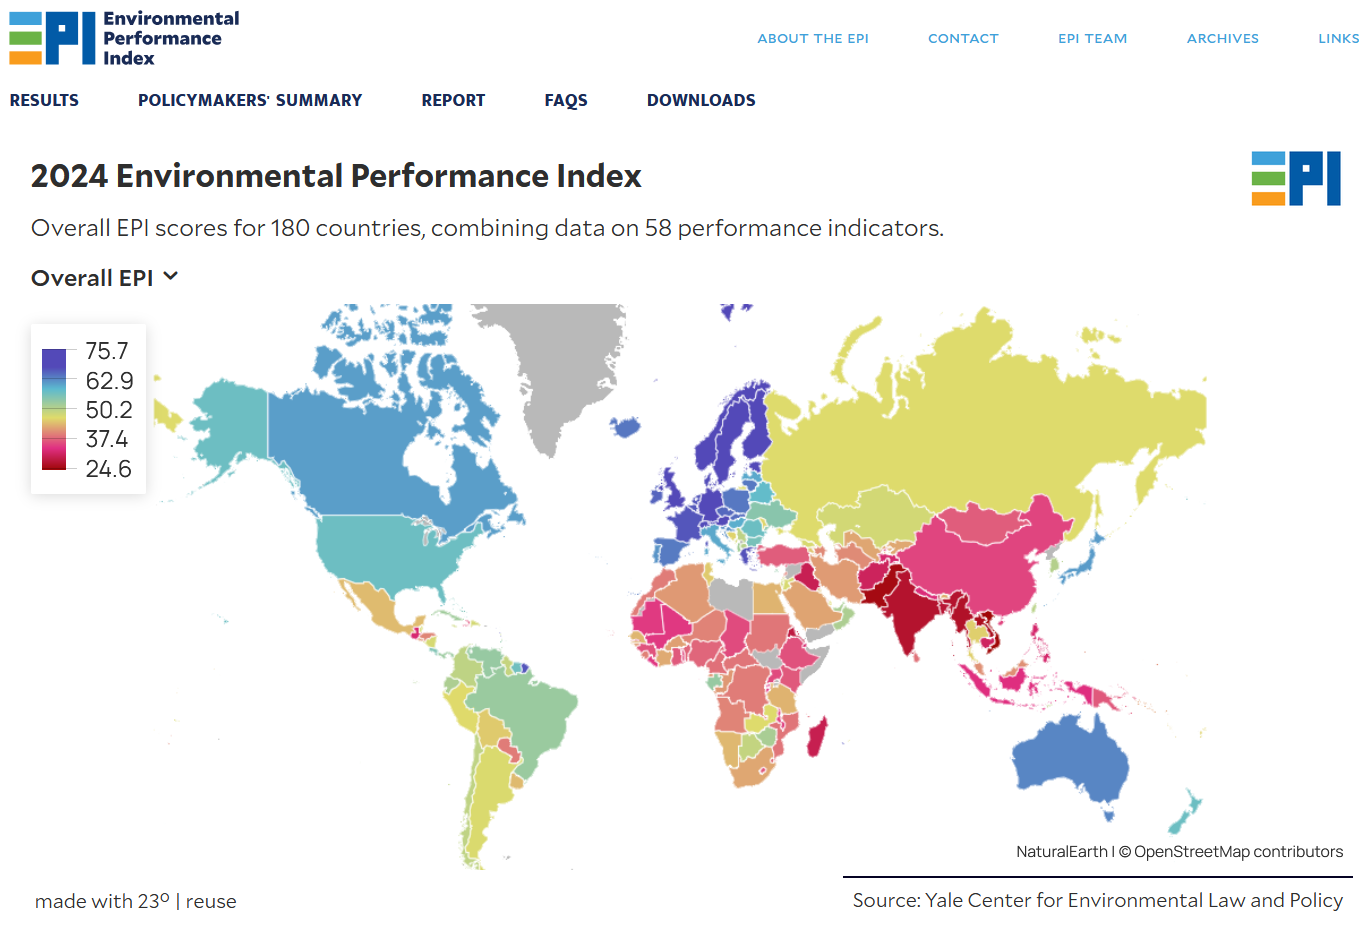
Task: Open the Downloads page
Action: point(701,100)
